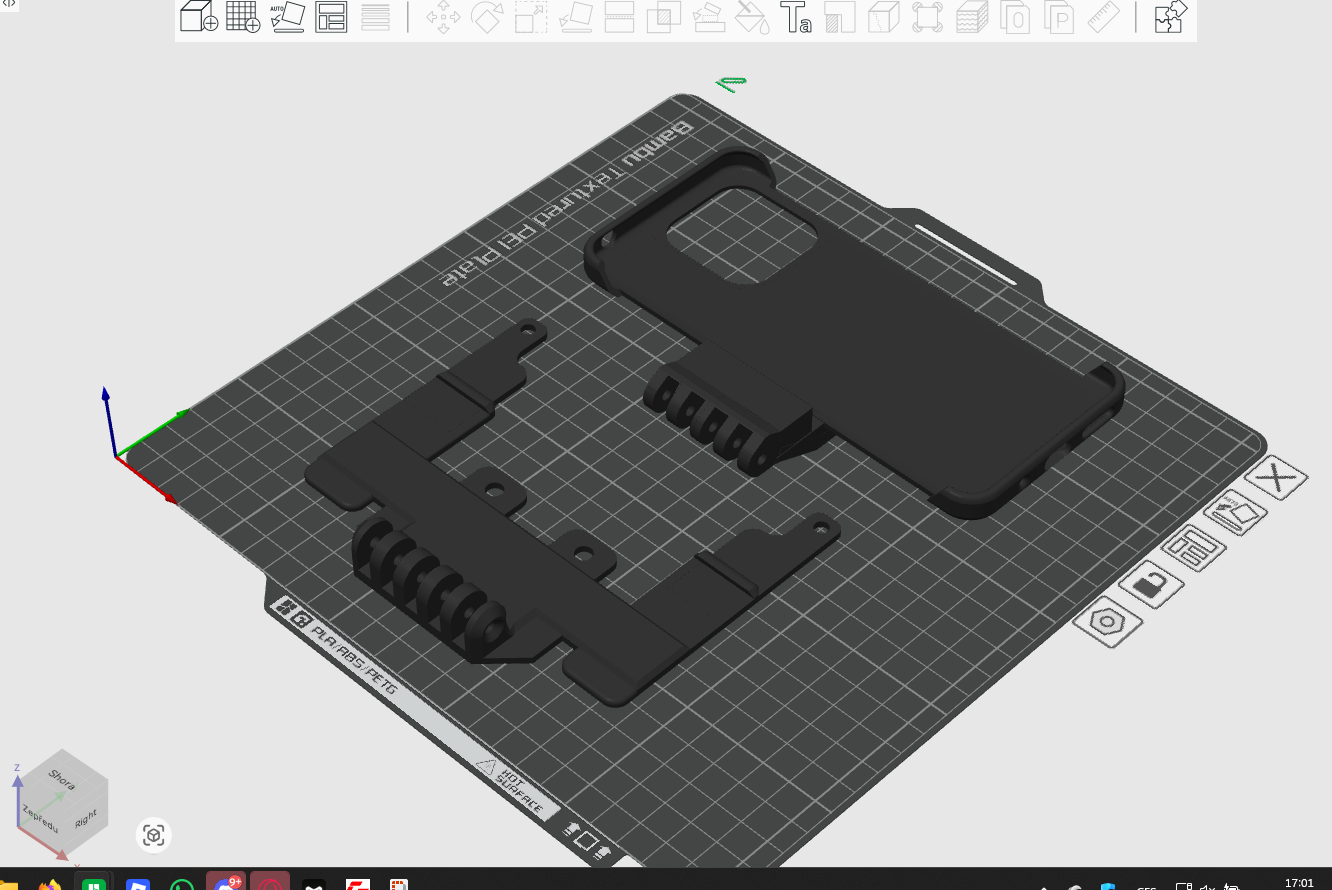The height and width of the screenshot is (890, 1332).
Task: Select the Rotate tool
Action: pyautogui.click(x=487, y=17)
